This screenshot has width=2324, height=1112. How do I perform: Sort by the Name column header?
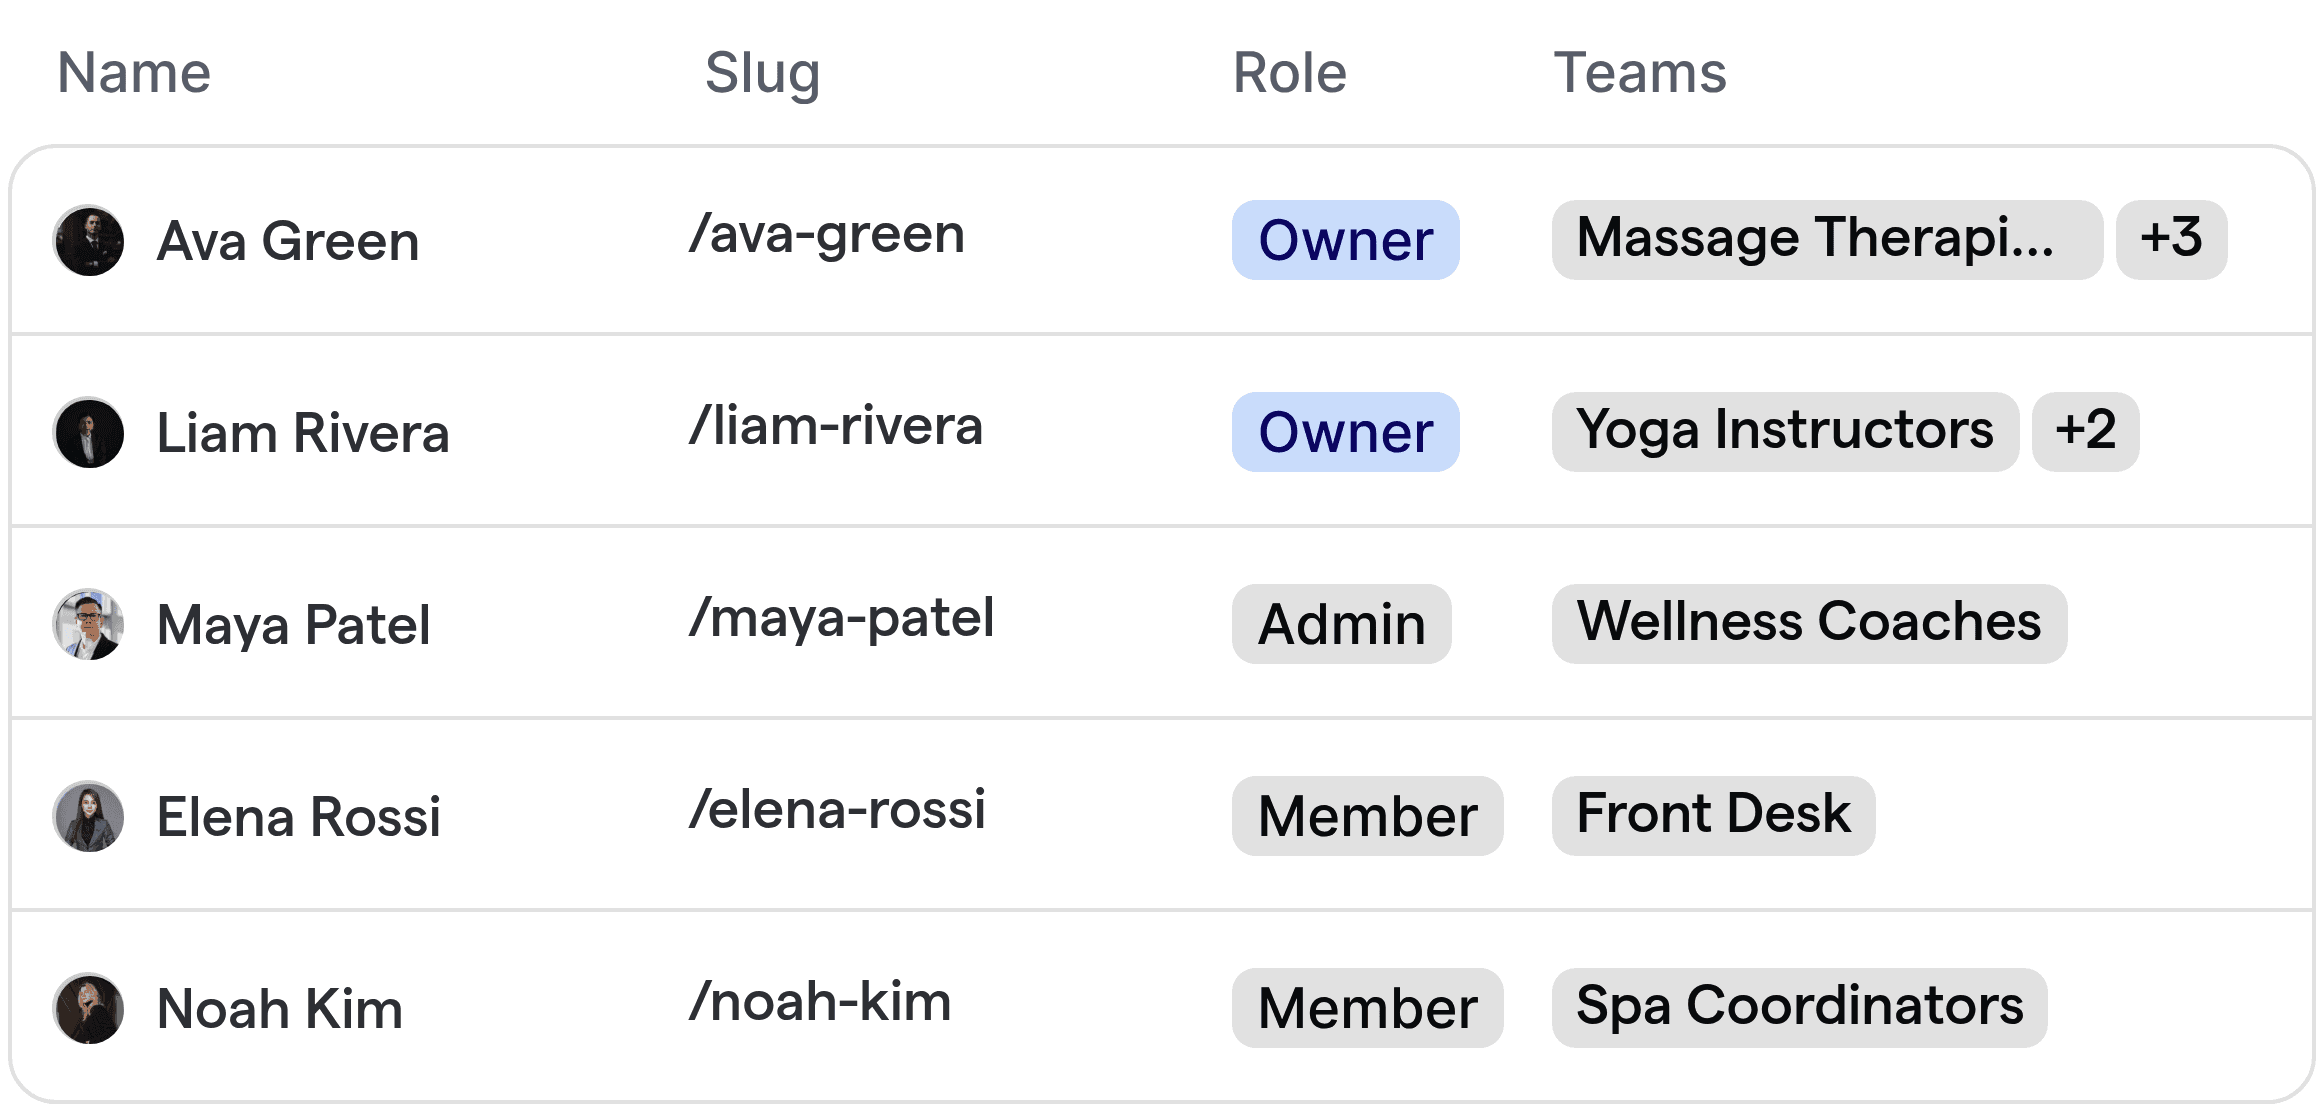(134, 72)
